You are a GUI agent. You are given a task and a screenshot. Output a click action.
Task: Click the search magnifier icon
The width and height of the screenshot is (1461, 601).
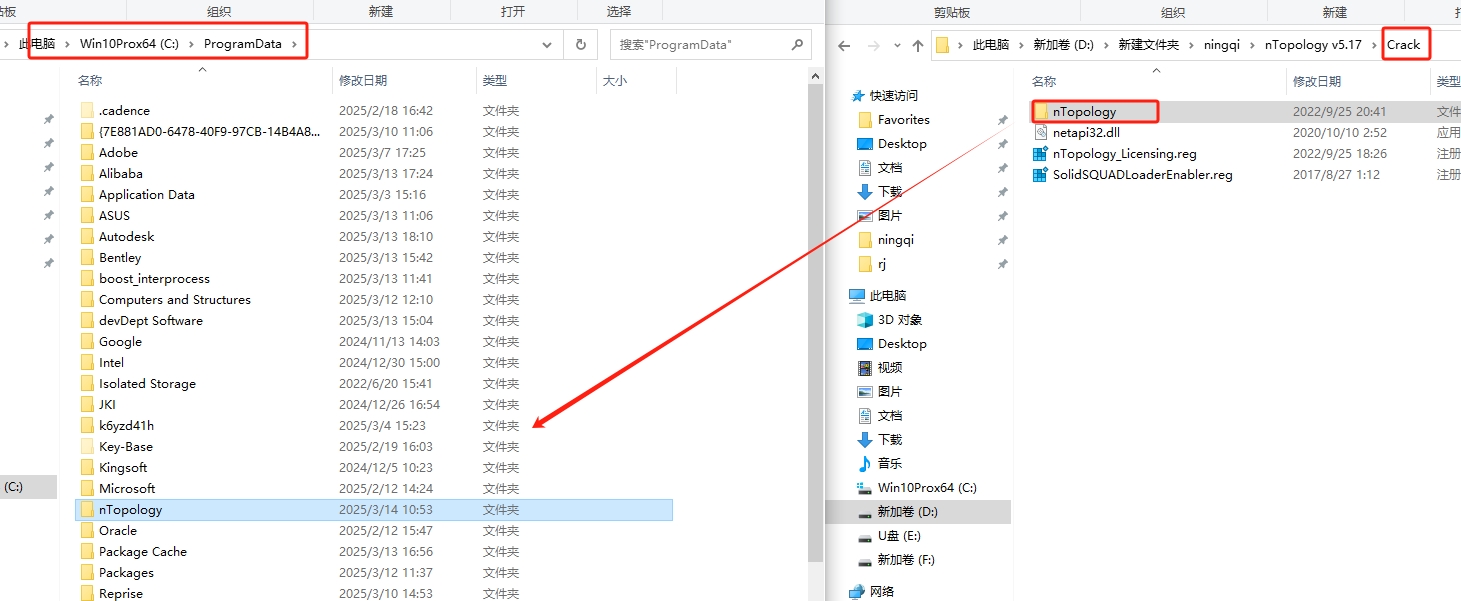pyautogui.click(x=797, y=44)
